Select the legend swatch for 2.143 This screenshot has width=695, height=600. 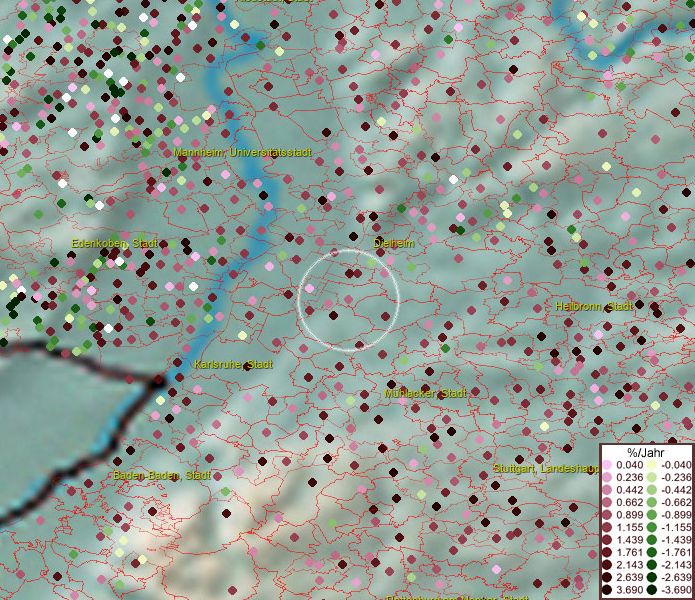point(607,565)
